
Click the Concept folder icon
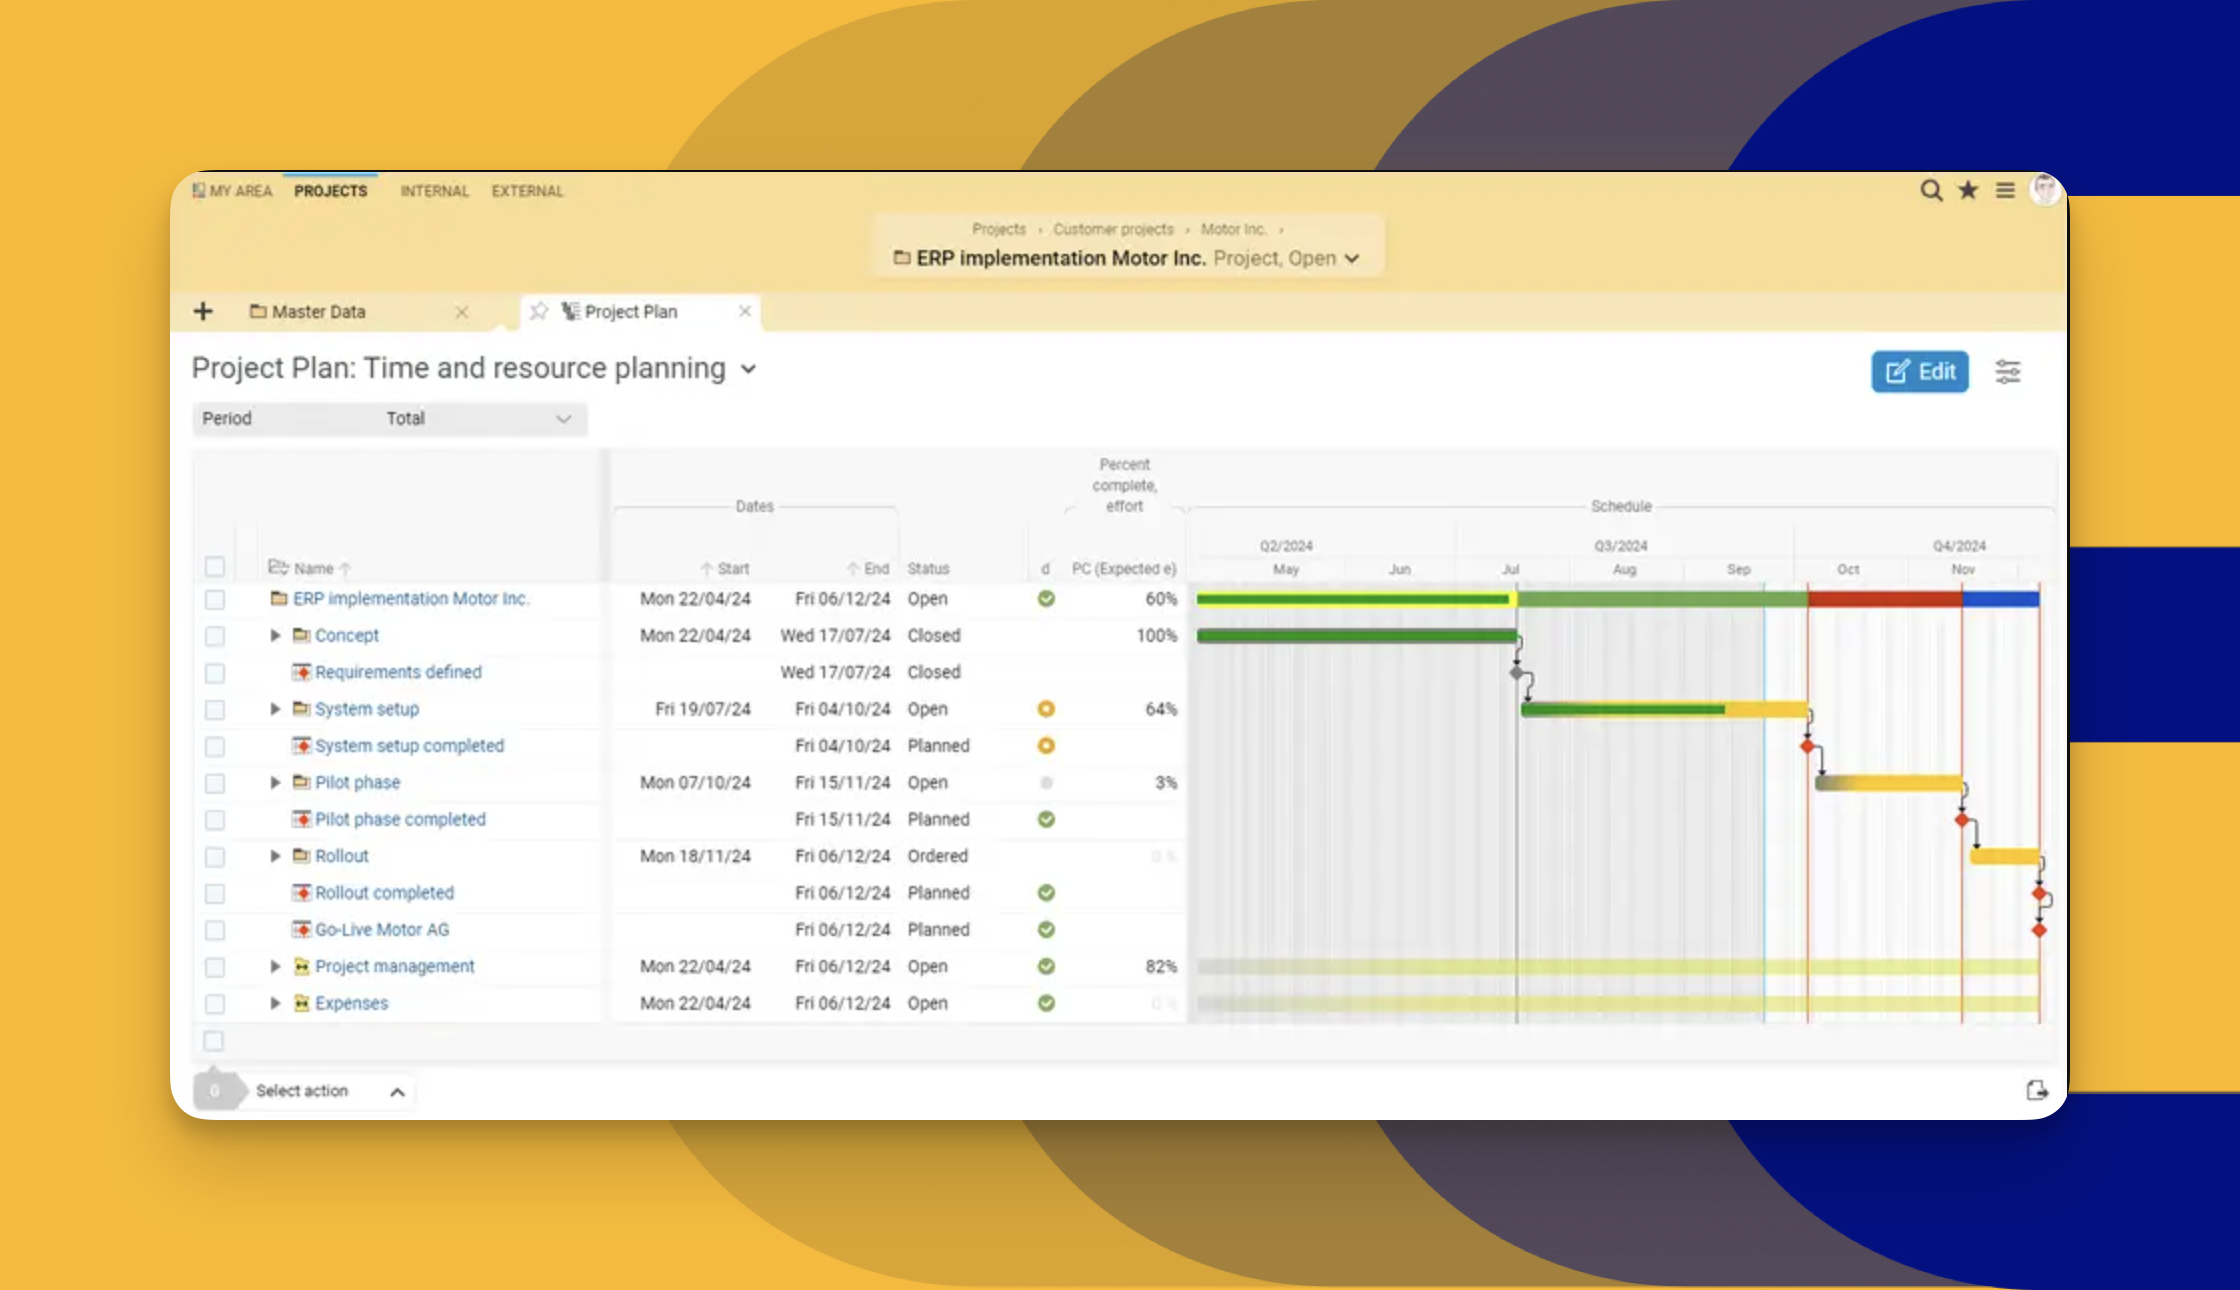pos(301,635)
